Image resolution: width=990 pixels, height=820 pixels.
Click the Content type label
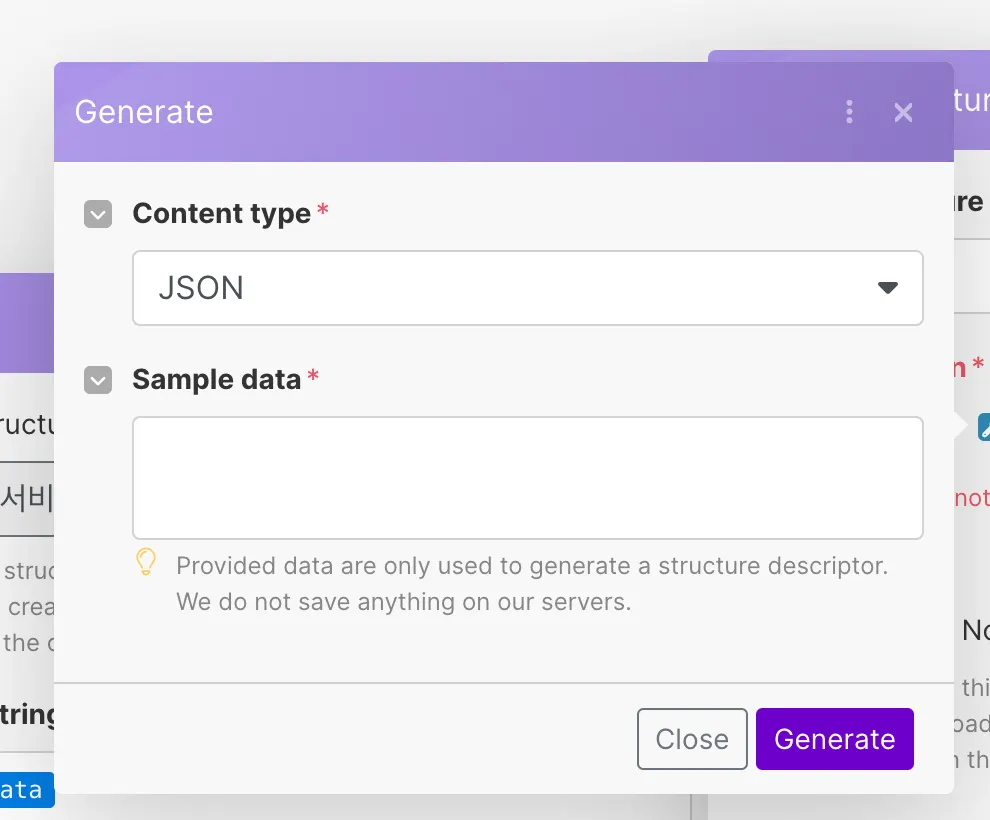coord(221,214)
